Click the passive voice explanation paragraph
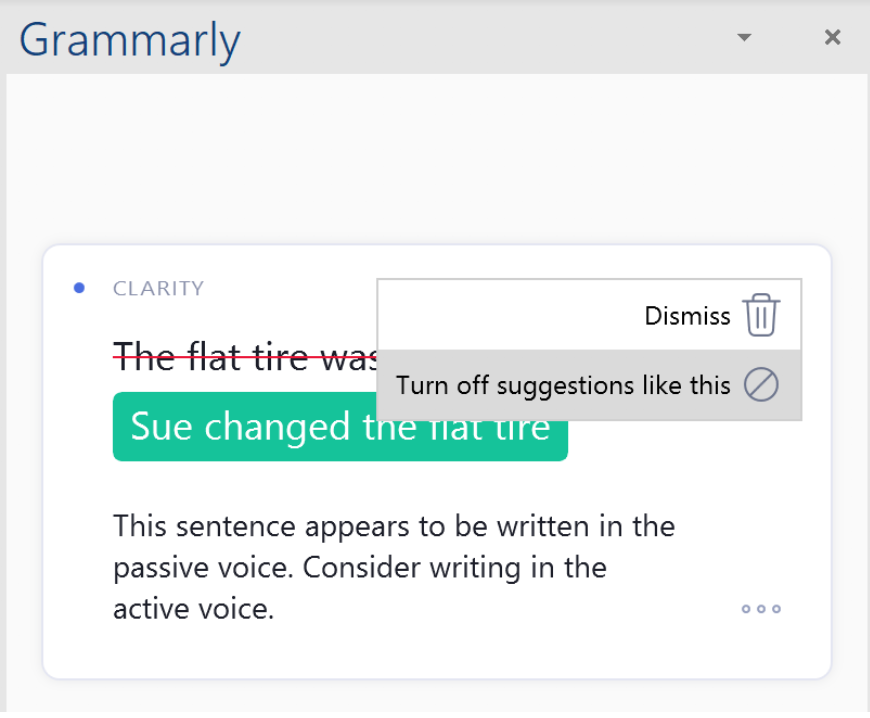This screenshot has width=870, height=718. pos(393,567)
